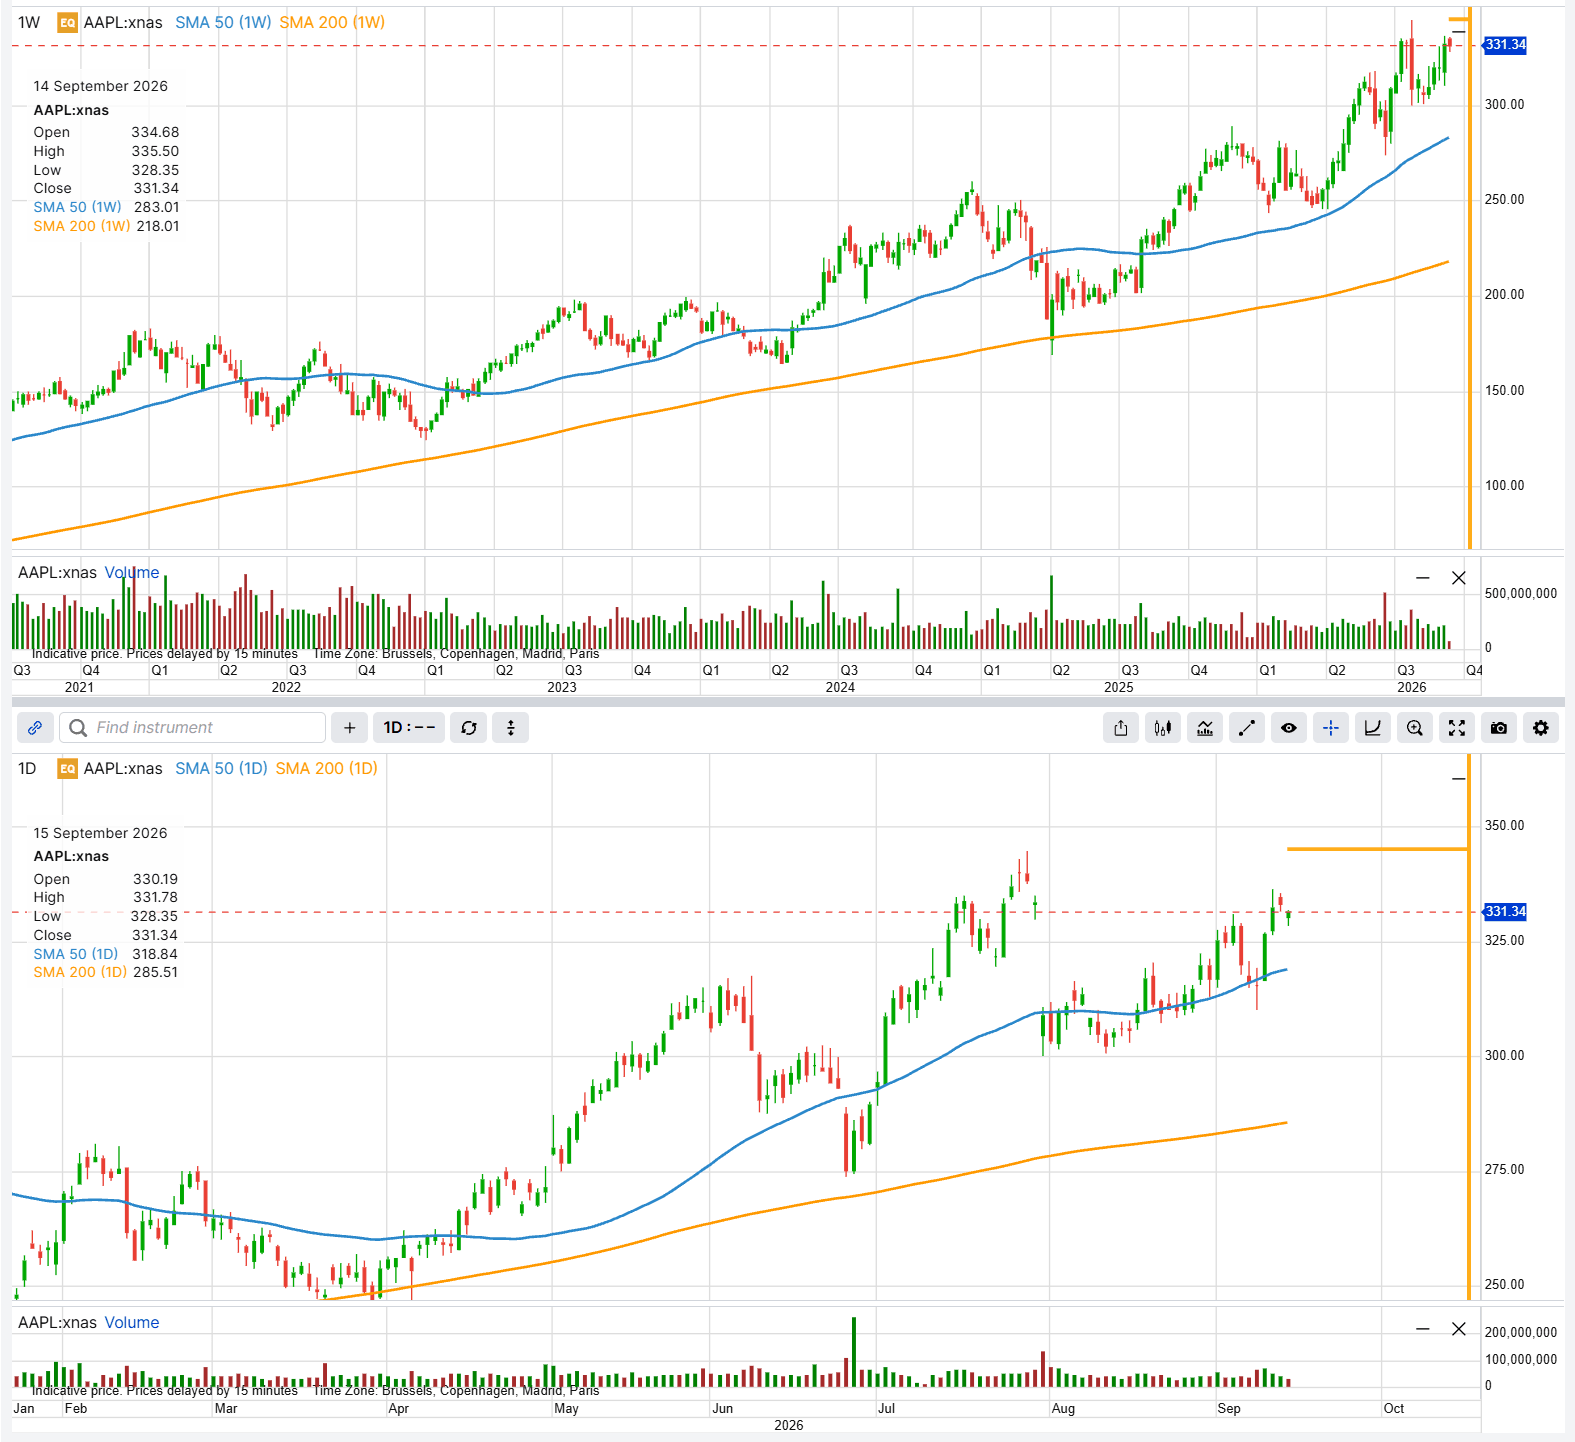
Task: Open chart settings gear icon
Action: click(1541, 728)
